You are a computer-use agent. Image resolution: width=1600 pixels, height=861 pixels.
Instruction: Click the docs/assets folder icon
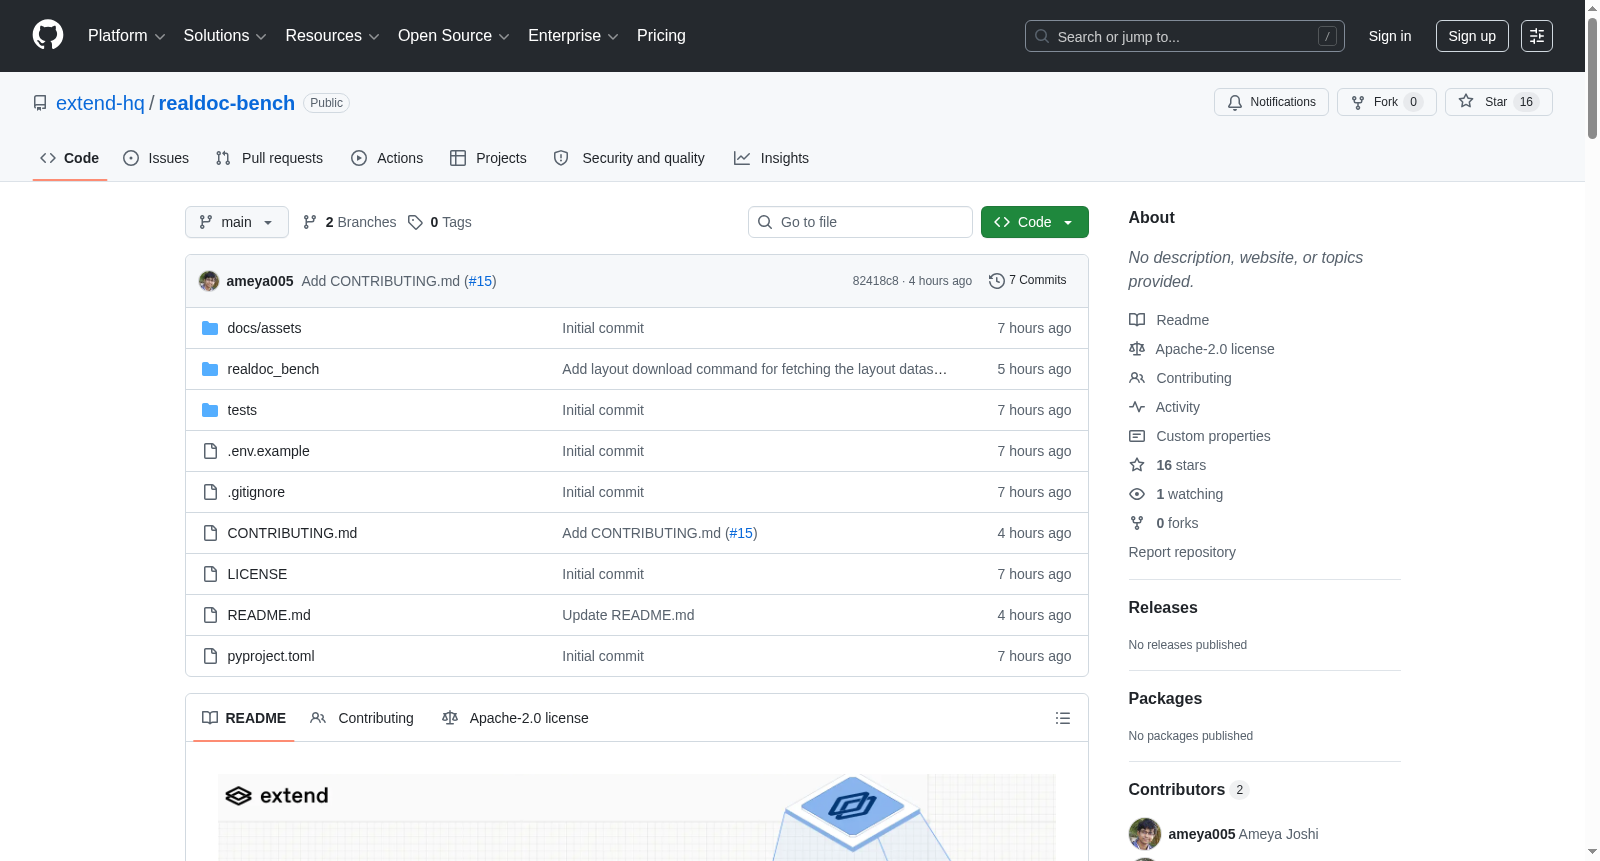(210, 328)
